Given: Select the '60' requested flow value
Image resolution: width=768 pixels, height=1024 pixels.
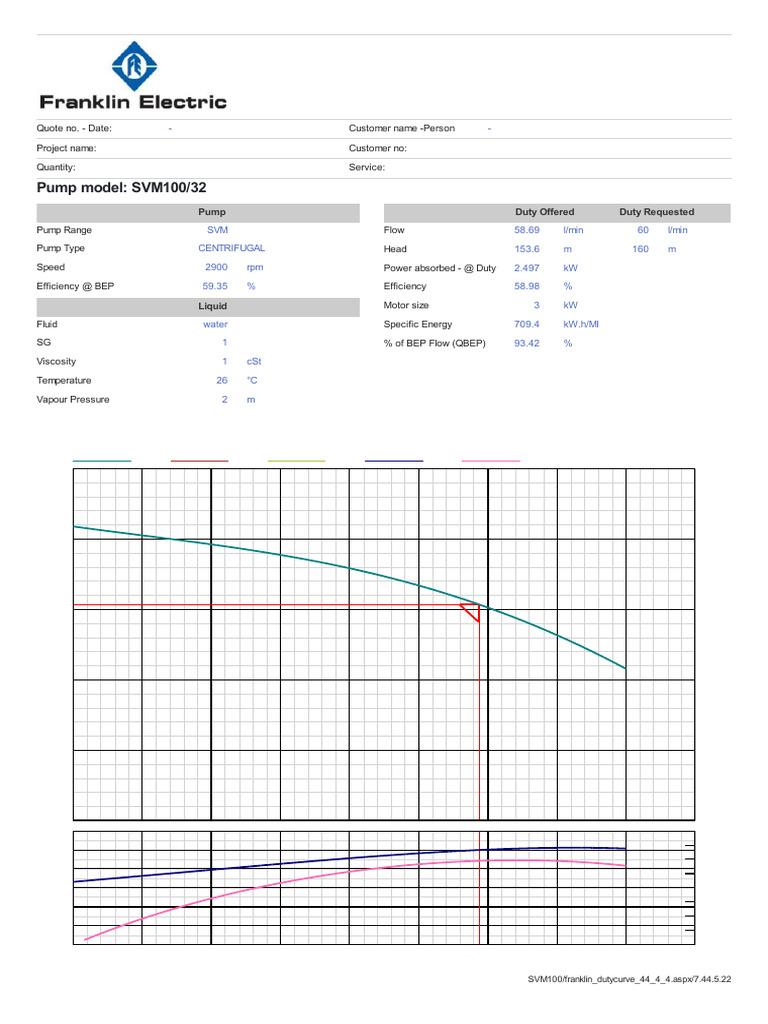Looking at the screenshot, I should (x=643, y=230).
